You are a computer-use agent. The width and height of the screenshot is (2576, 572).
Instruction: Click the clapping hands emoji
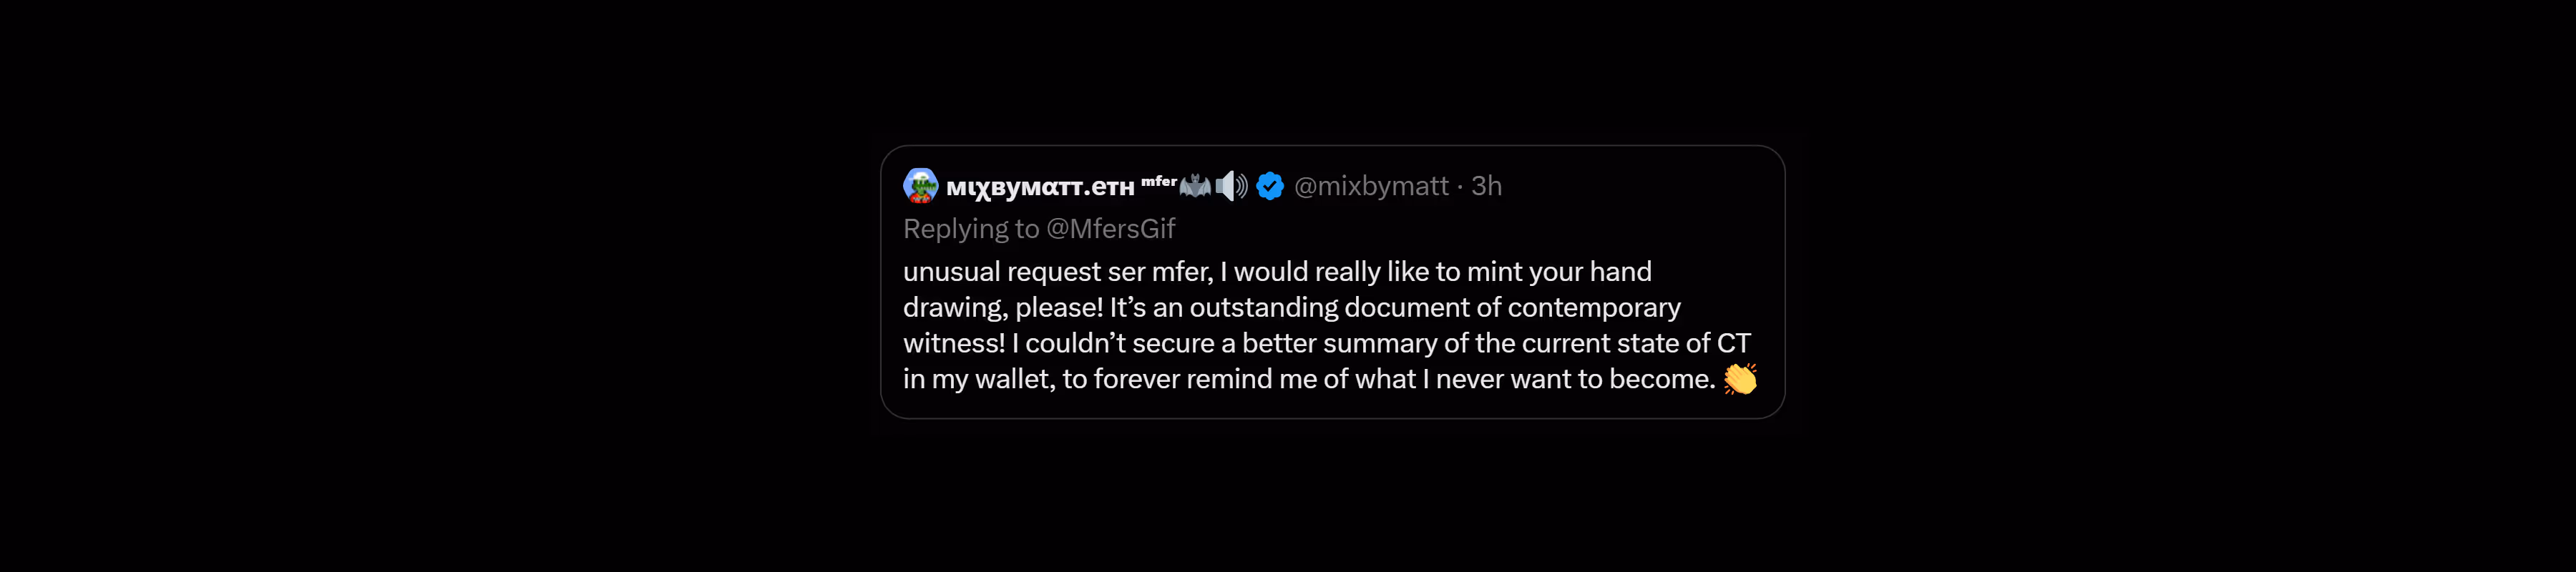(1740, 379)
